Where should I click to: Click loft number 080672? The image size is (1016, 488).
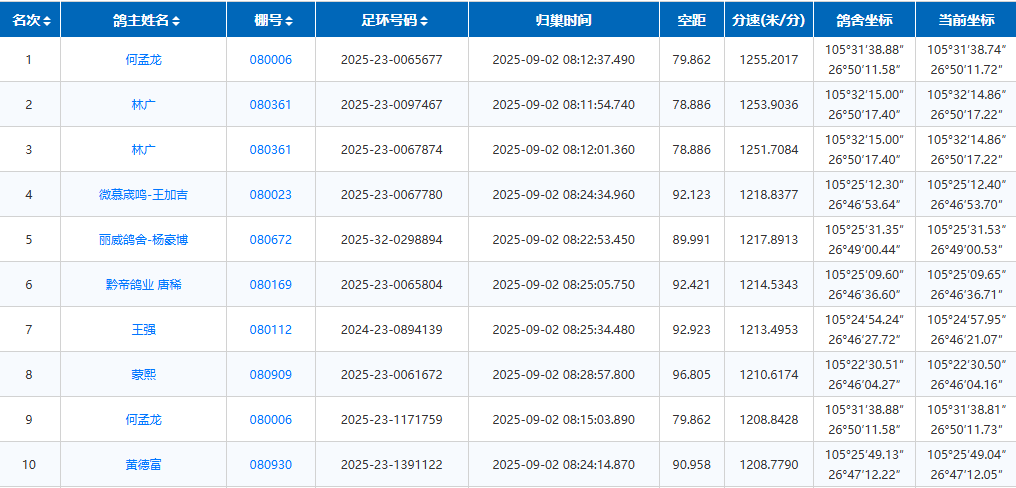pyautogui.click(x=270, y=240)
